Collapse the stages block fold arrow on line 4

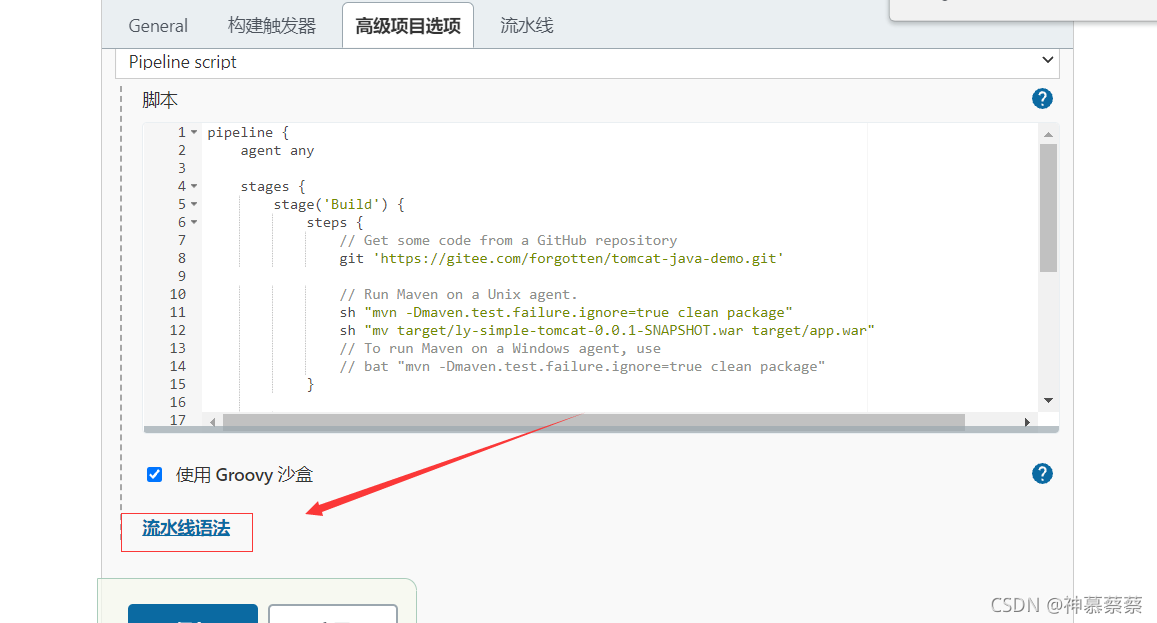coord(194,187)
